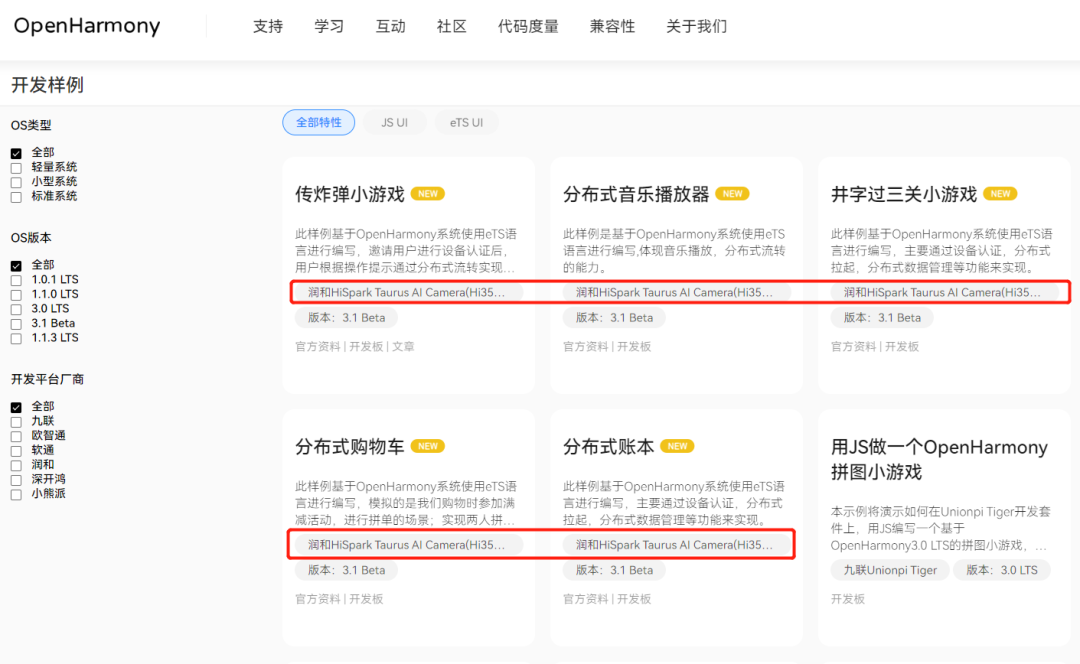Open the 井字过三关小游戏 sample title
The width and height of the screenshot is (1080, 664).
pos(904,194)
